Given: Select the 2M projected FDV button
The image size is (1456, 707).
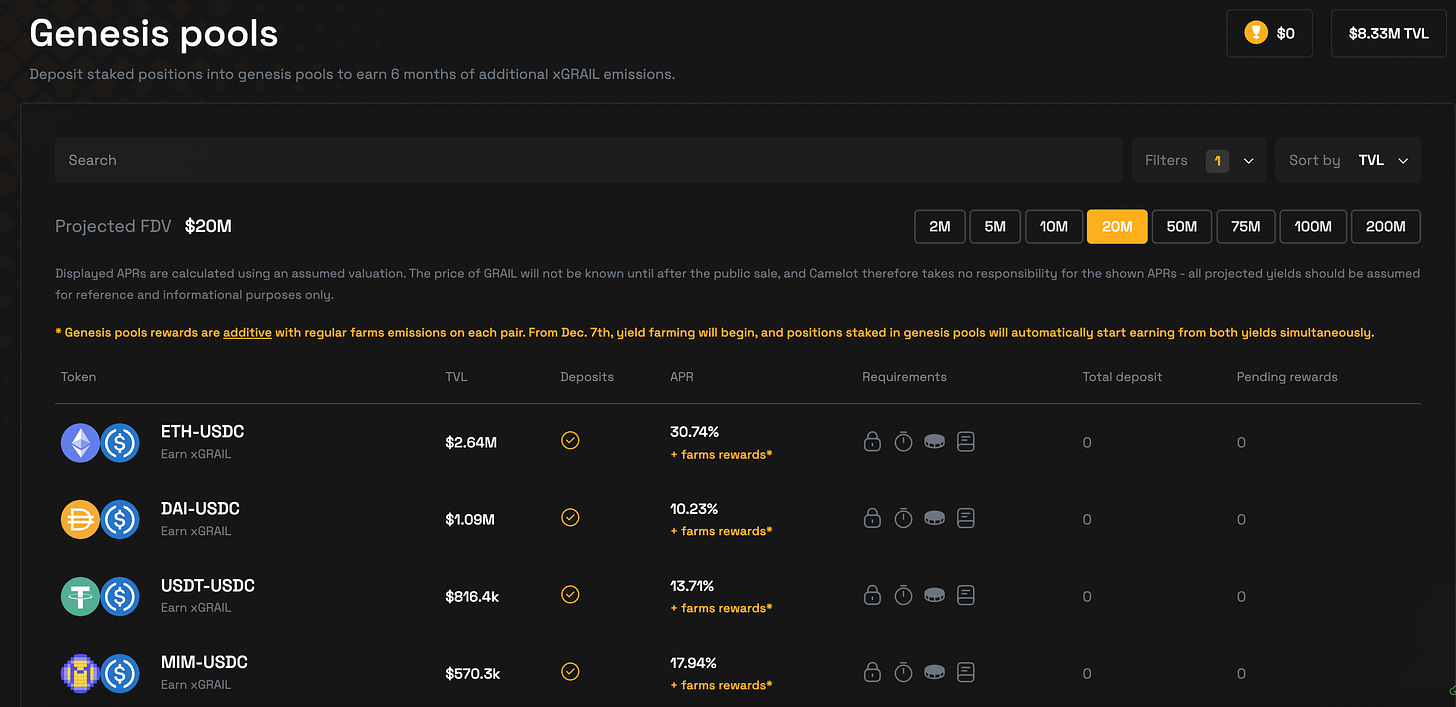Looking at the screenshot, I should coord(939,226).
